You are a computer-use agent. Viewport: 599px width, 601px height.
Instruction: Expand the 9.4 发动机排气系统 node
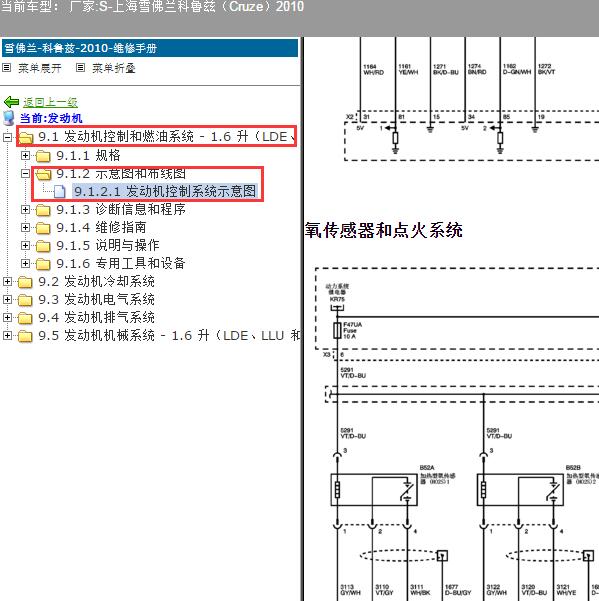coord(7,317)
